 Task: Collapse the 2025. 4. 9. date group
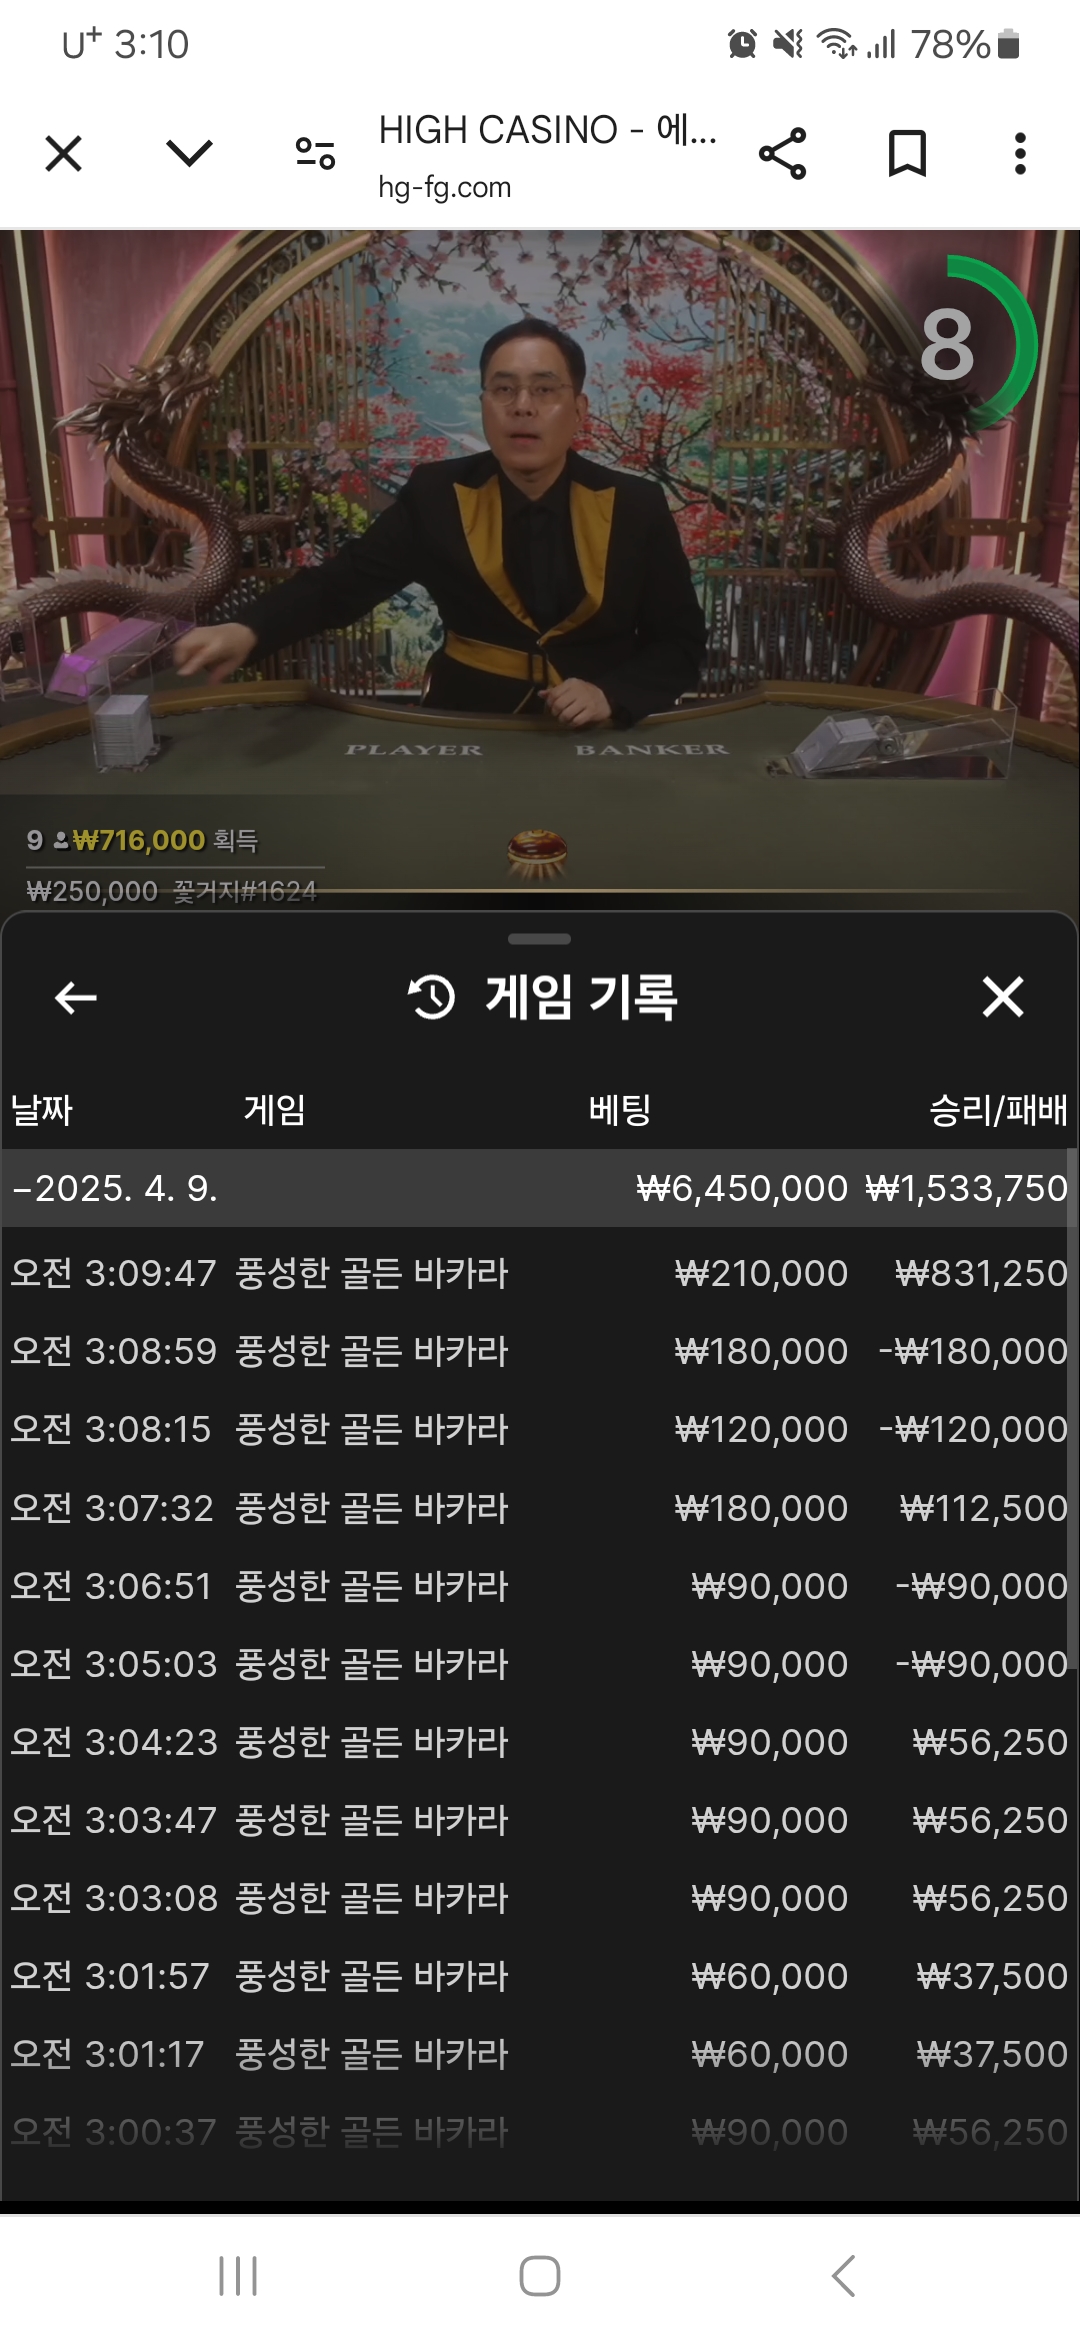pyautogui.click(x=540, y=1188)
